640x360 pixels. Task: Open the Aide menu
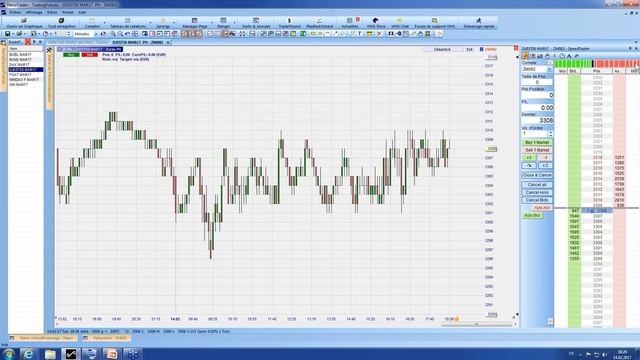82,12
